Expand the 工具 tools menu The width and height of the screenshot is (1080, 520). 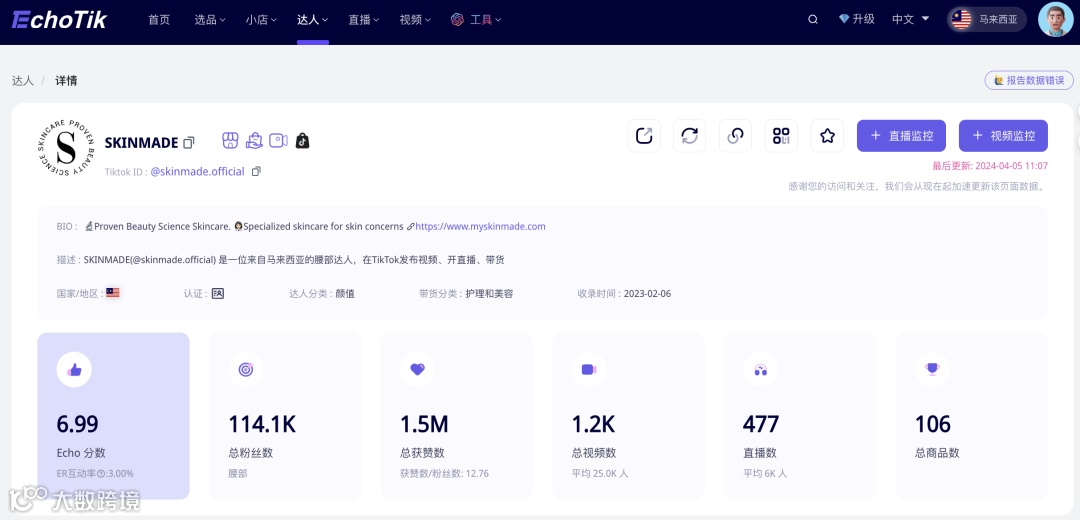[x=476, y=20]
